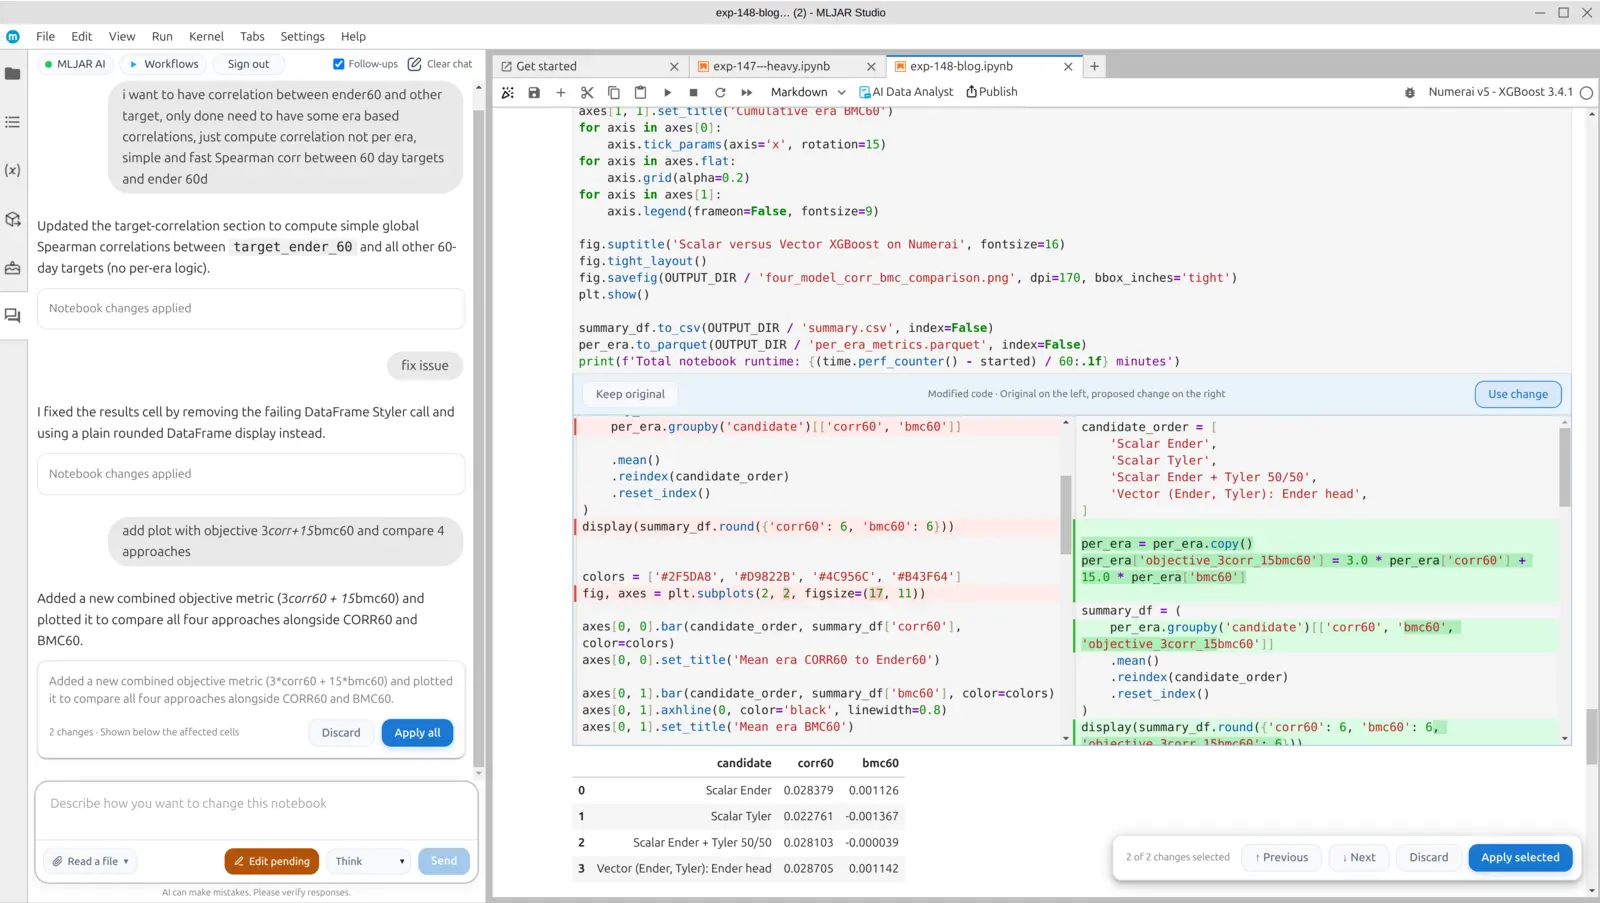
Task: Open the cell type Markdown dropdown
Action: (808, 92)
